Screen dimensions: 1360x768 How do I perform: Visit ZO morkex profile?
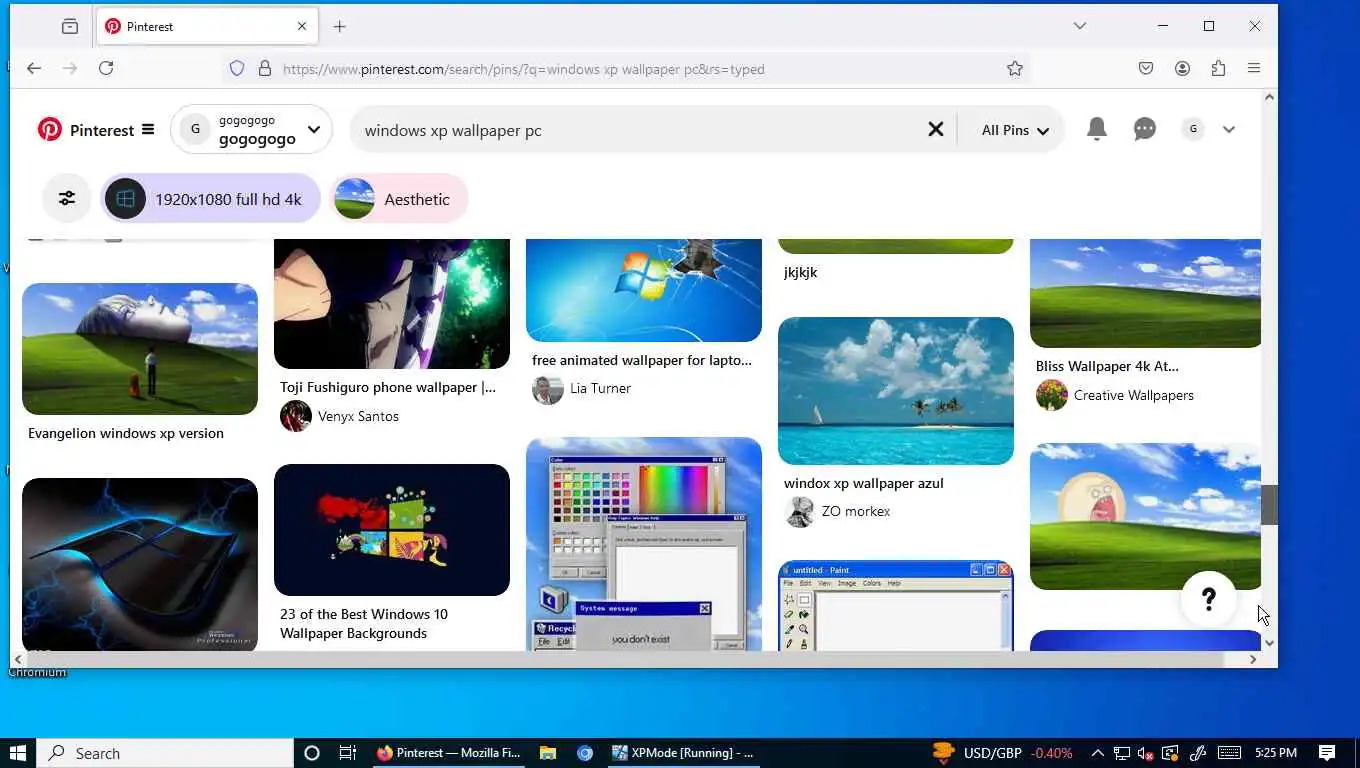(x=855, y=511)
